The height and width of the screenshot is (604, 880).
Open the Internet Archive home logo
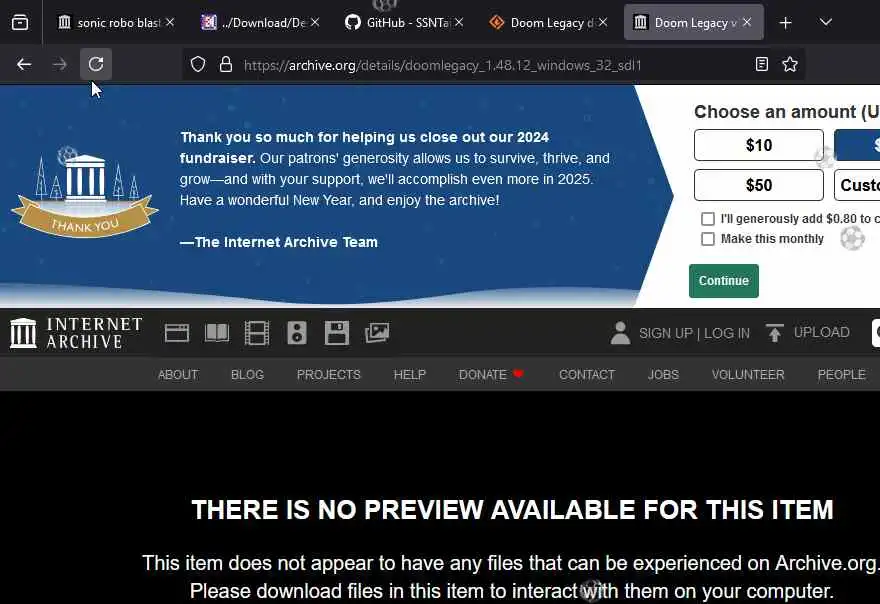tap(76, 333)
